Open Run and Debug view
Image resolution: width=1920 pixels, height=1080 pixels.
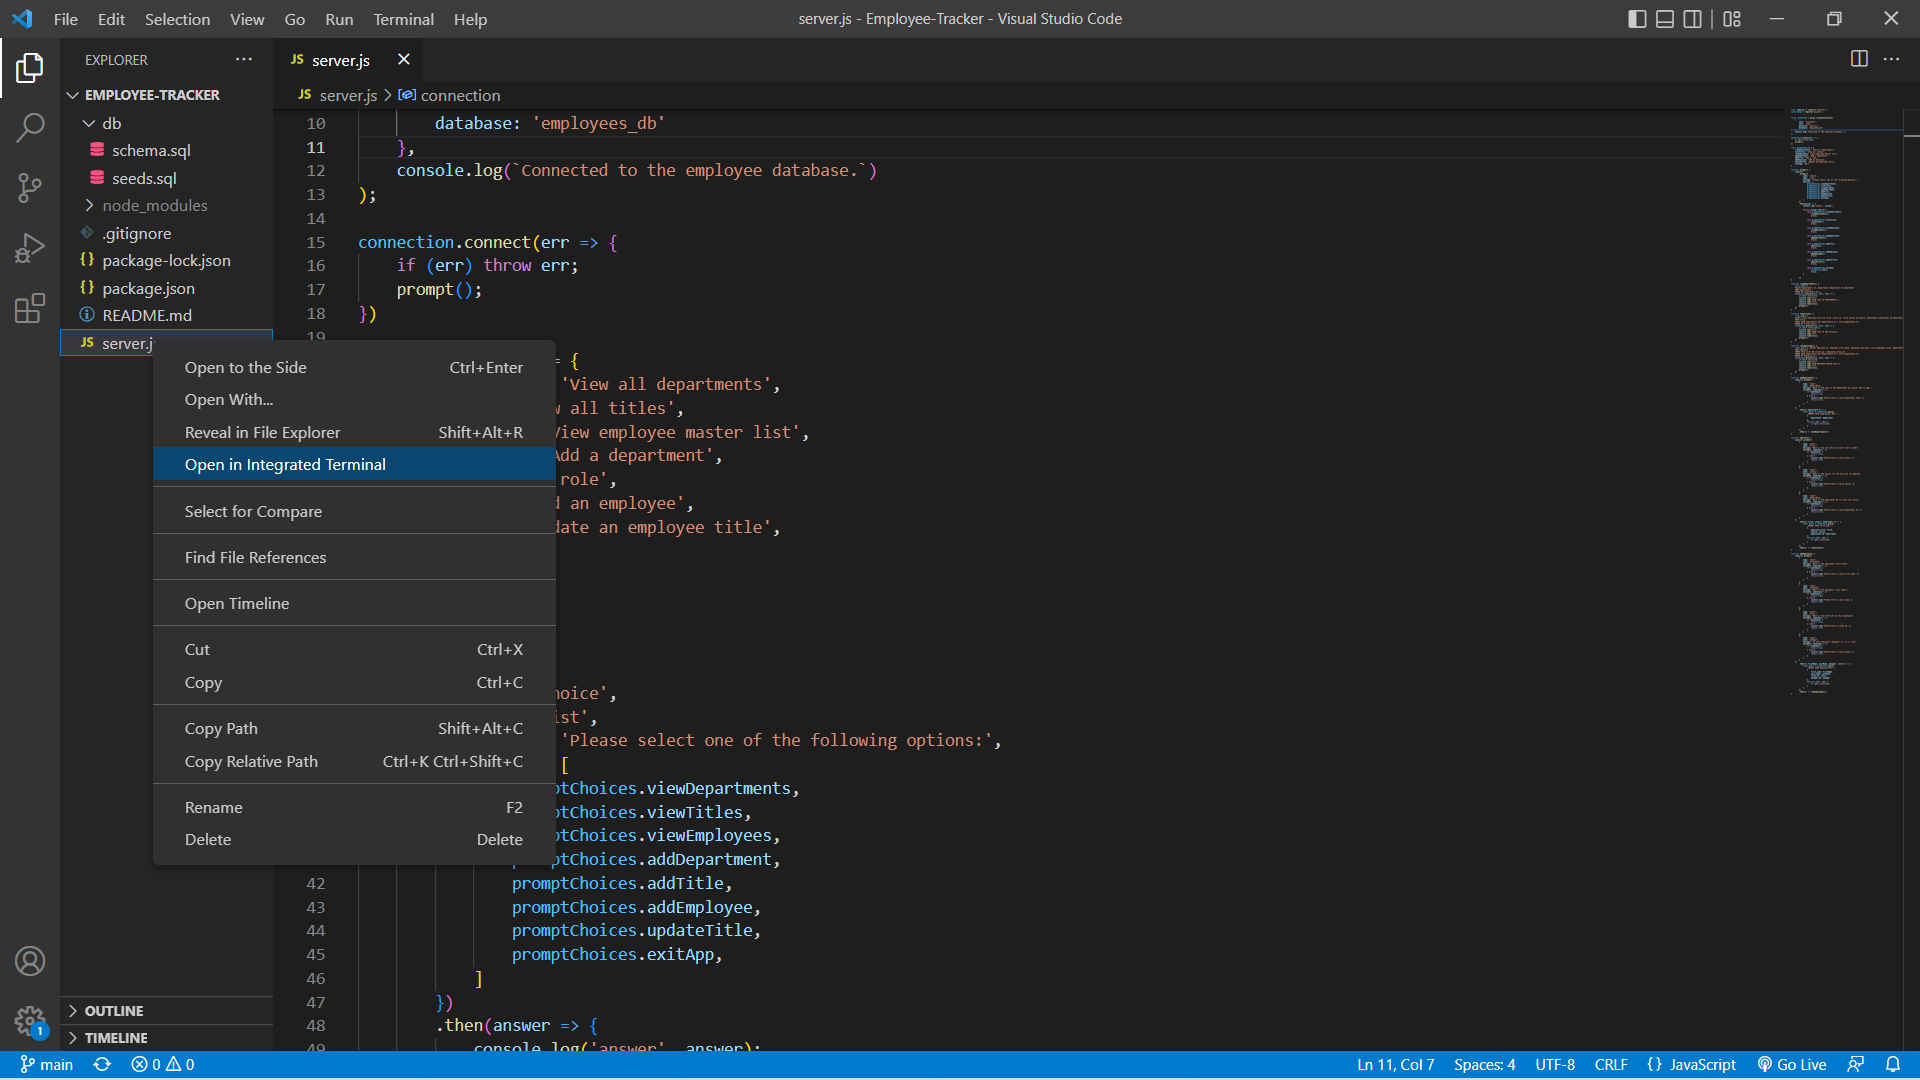(30, 247)
